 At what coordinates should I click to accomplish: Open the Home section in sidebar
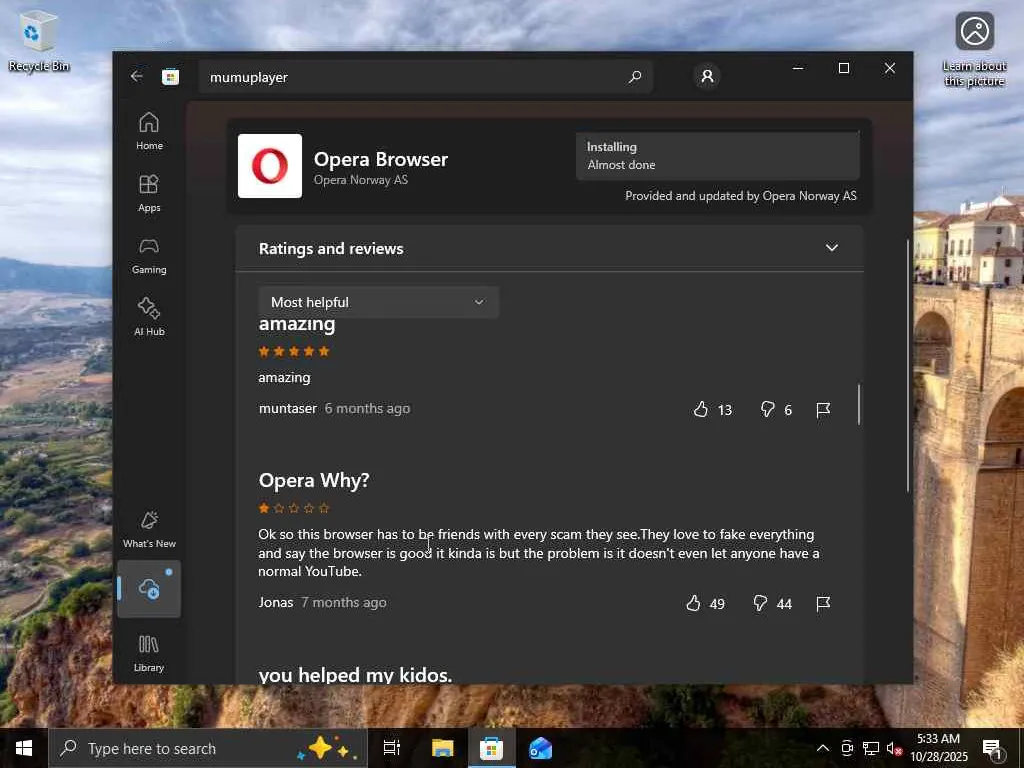[x=149, y=131]
